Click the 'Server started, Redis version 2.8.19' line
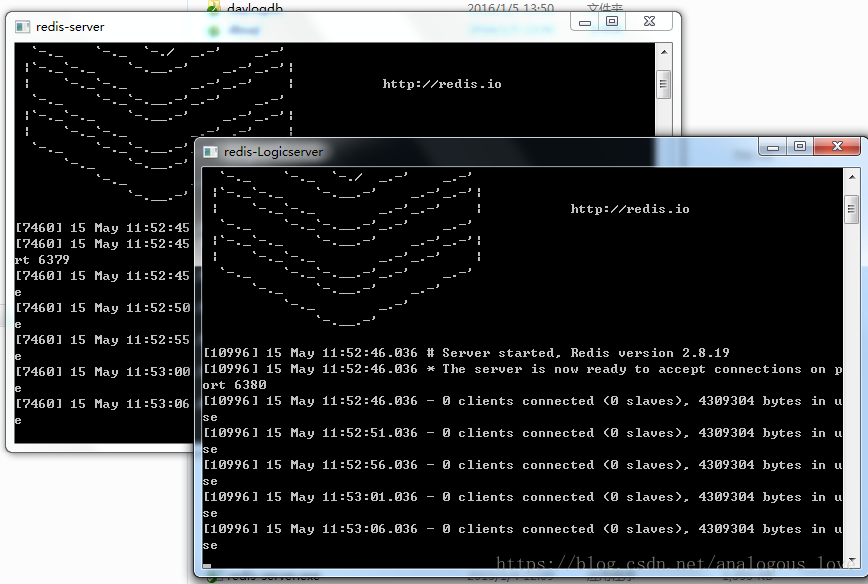Image resolution: width=868 pixels, height=584 pixels. (466, 353)
